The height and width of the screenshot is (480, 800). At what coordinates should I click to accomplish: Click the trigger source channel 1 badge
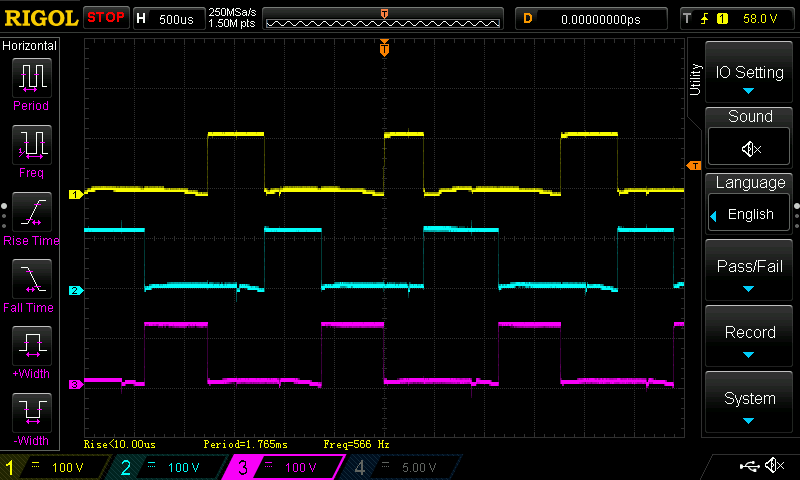(722, 19)
